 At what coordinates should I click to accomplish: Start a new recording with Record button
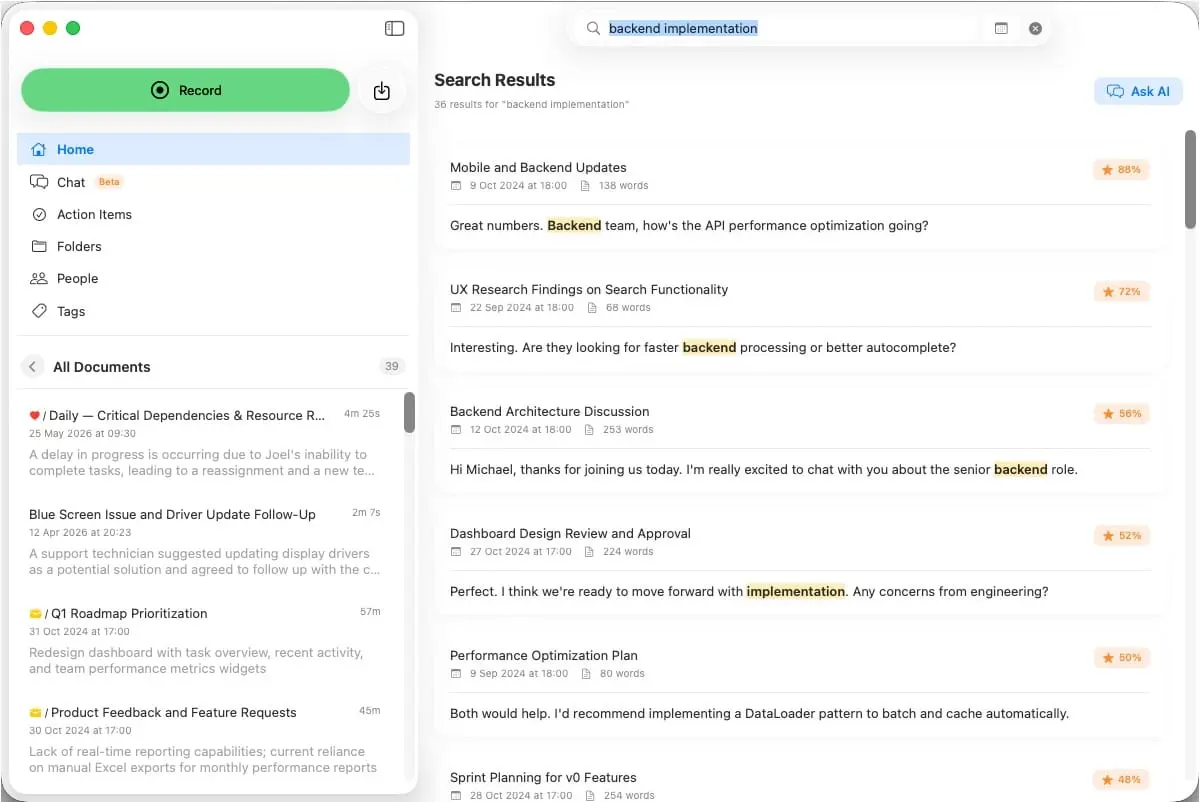[185, 90]
